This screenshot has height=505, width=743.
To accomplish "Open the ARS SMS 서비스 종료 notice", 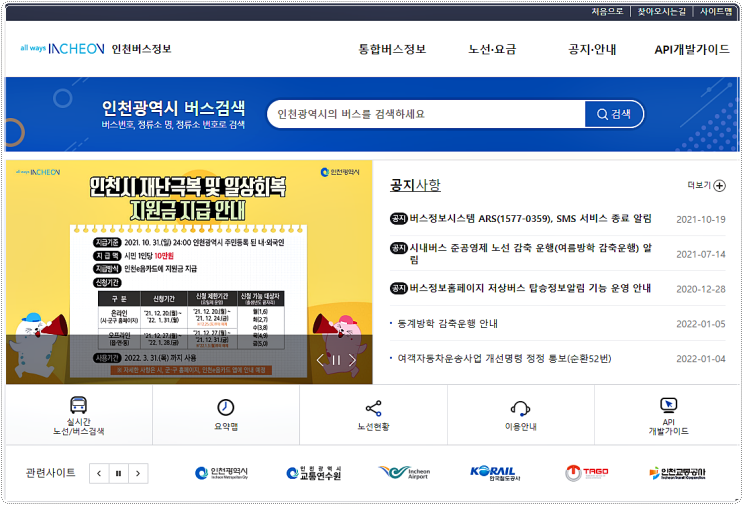I will (530, 218).
